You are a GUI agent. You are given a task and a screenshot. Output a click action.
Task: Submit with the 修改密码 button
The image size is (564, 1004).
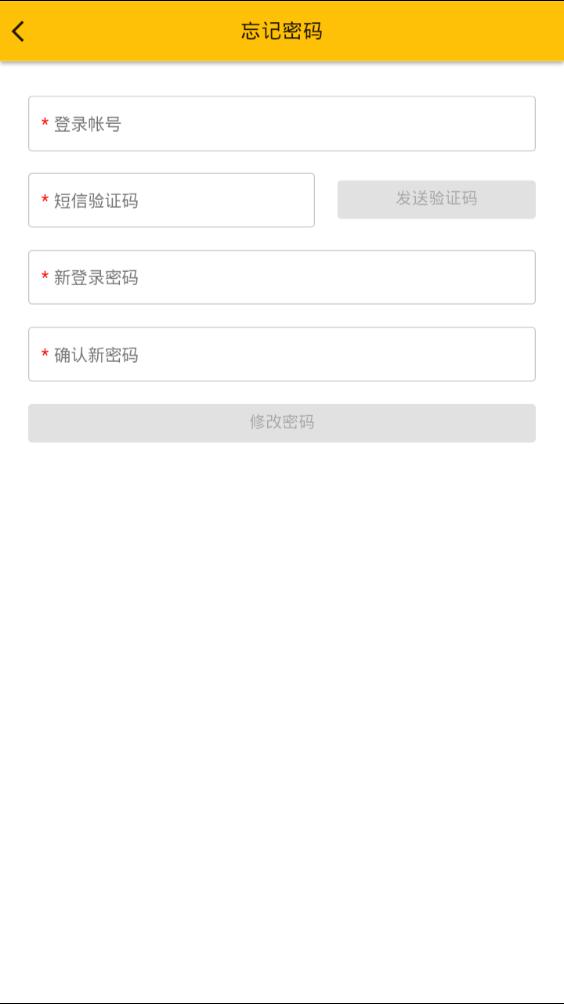(x=282, y=423)
